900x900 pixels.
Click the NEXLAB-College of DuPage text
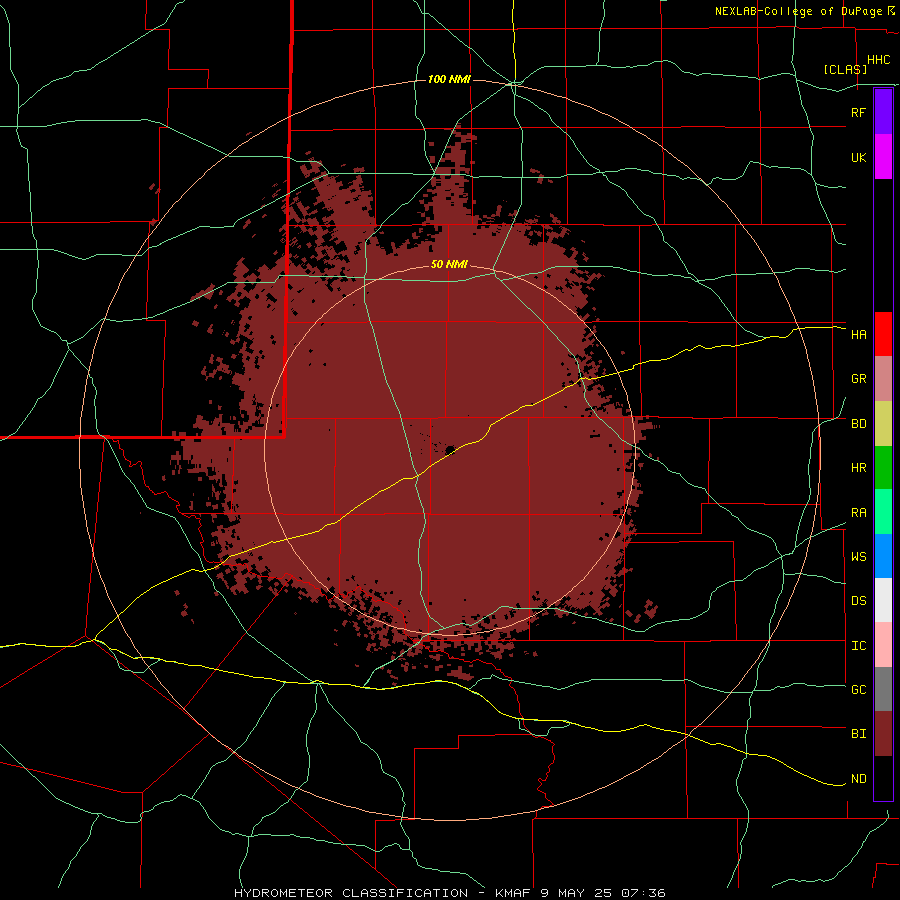[x=798, y=11]
